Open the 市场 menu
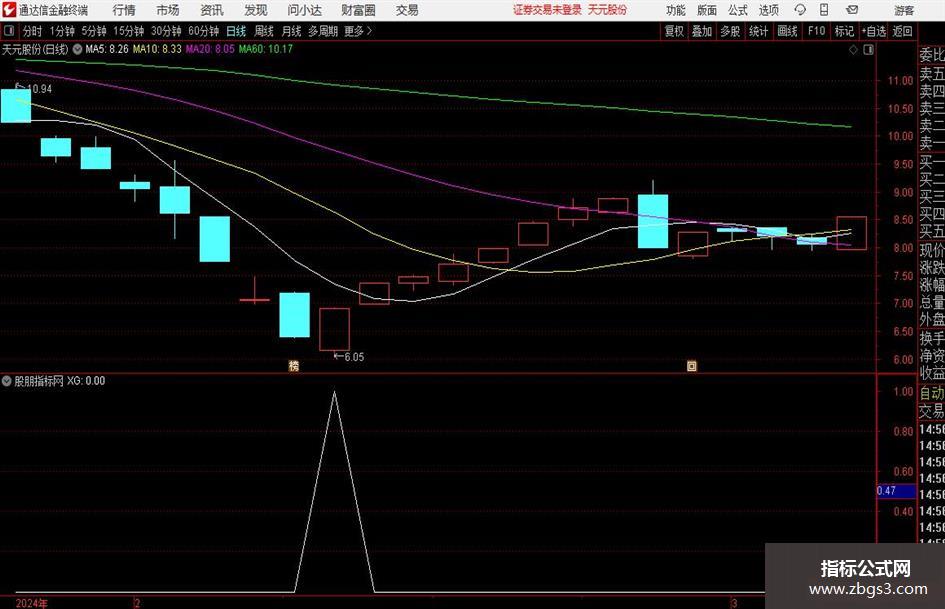This screenshot has width=945, height=609. point(168,10)
